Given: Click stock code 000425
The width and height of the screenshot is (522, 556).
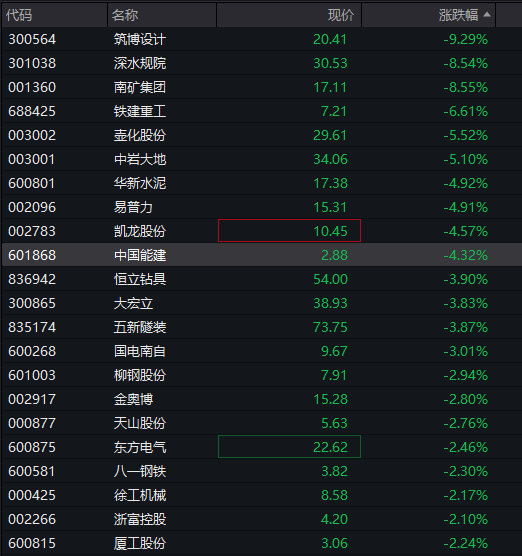Looking at the screenshot, I should pos(32,495).
